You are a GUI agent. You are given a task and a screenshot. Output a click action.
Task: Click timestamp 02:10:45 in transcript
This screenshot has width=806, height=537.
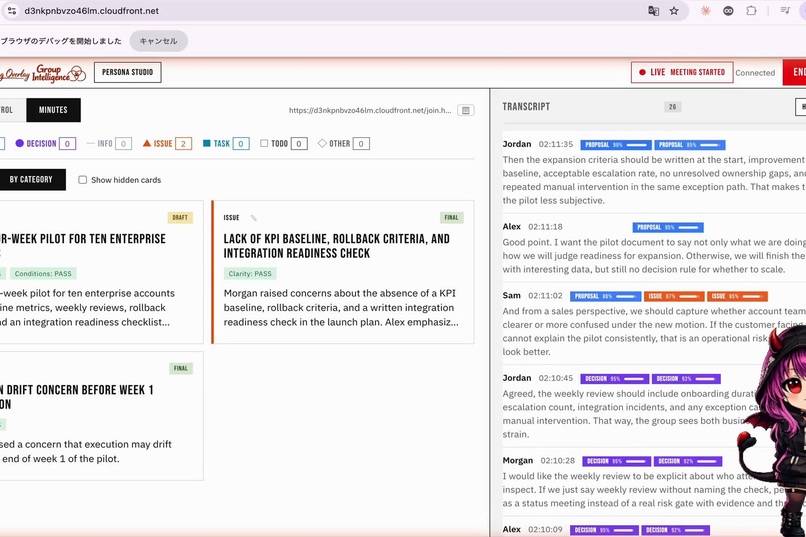click(x=556, y=378)
